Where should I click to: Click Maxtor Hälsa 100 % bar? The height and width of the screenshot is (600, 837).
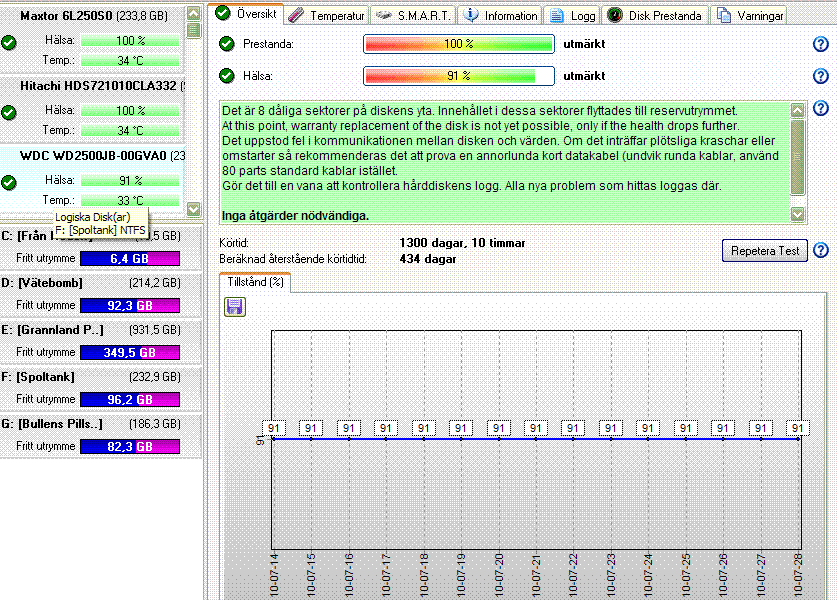pyautogui.click(x=130, y=41)
